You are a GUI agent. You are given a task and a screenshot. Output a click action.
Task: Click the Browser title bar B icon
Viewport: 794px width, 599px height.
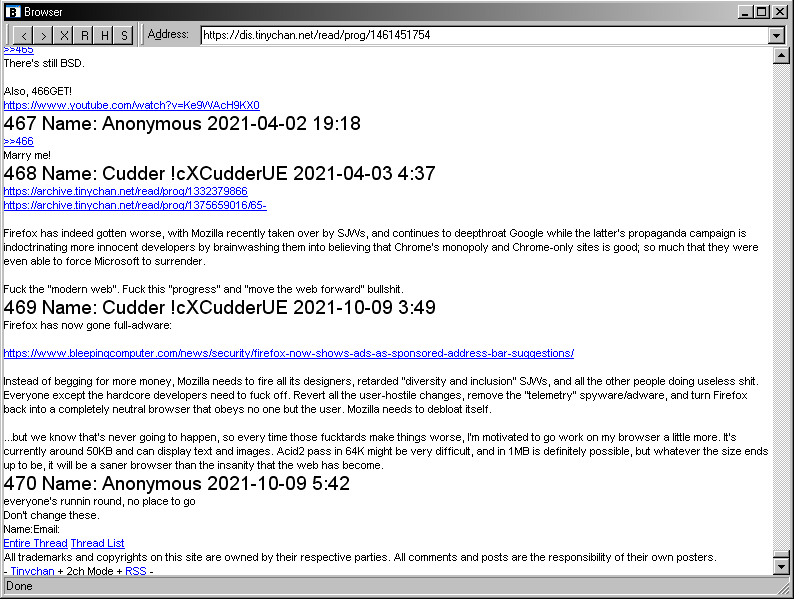coord(12,12)
